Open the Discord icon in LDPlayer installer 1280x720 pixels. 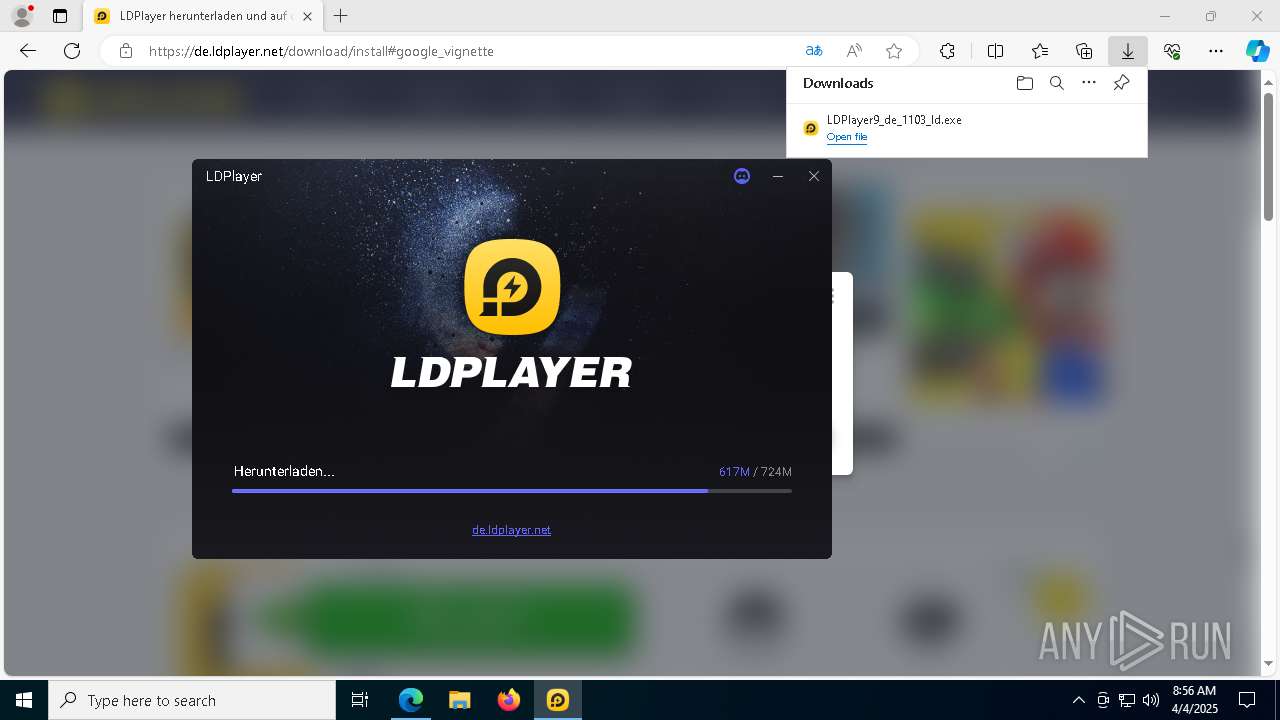[x=742, y=176]
